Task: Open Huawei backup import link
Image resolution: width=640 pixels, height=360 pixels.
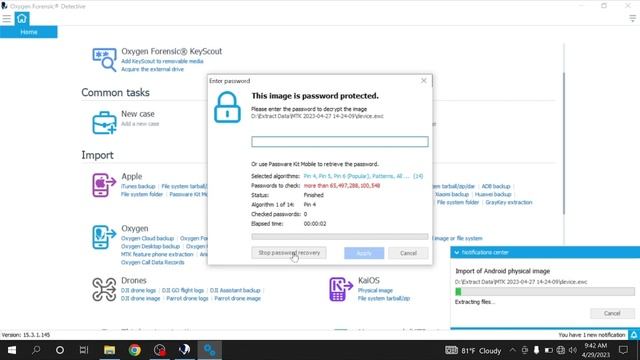Action: click(493, 194)
